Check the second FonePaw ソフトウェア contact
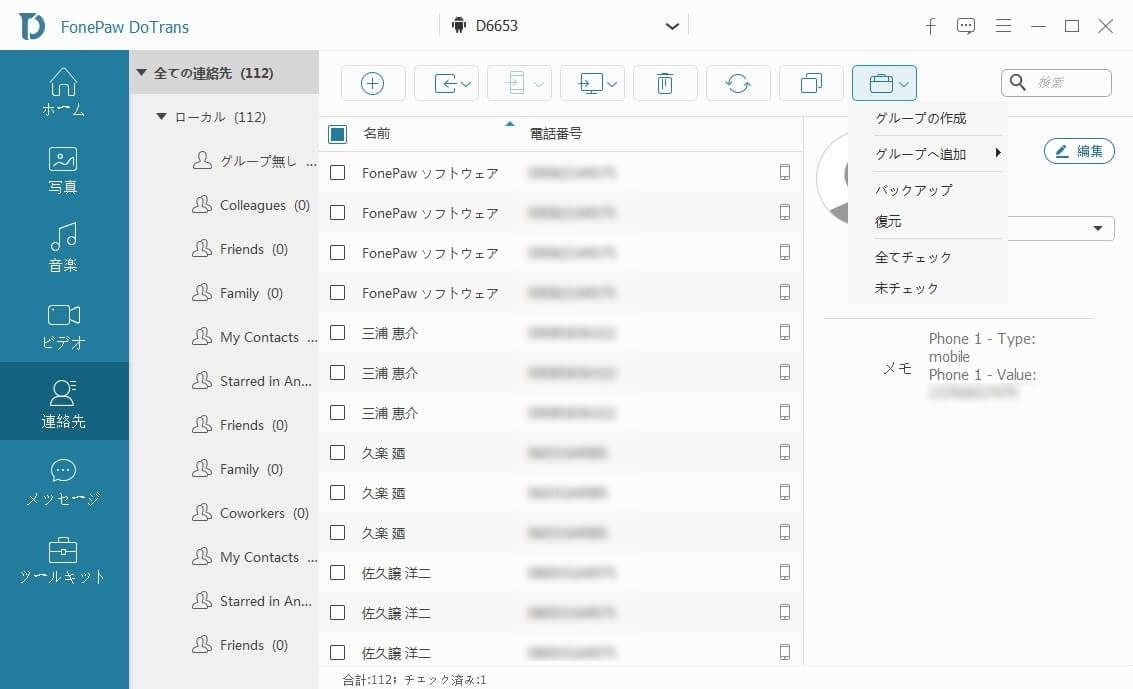 (x=337, y=213)
